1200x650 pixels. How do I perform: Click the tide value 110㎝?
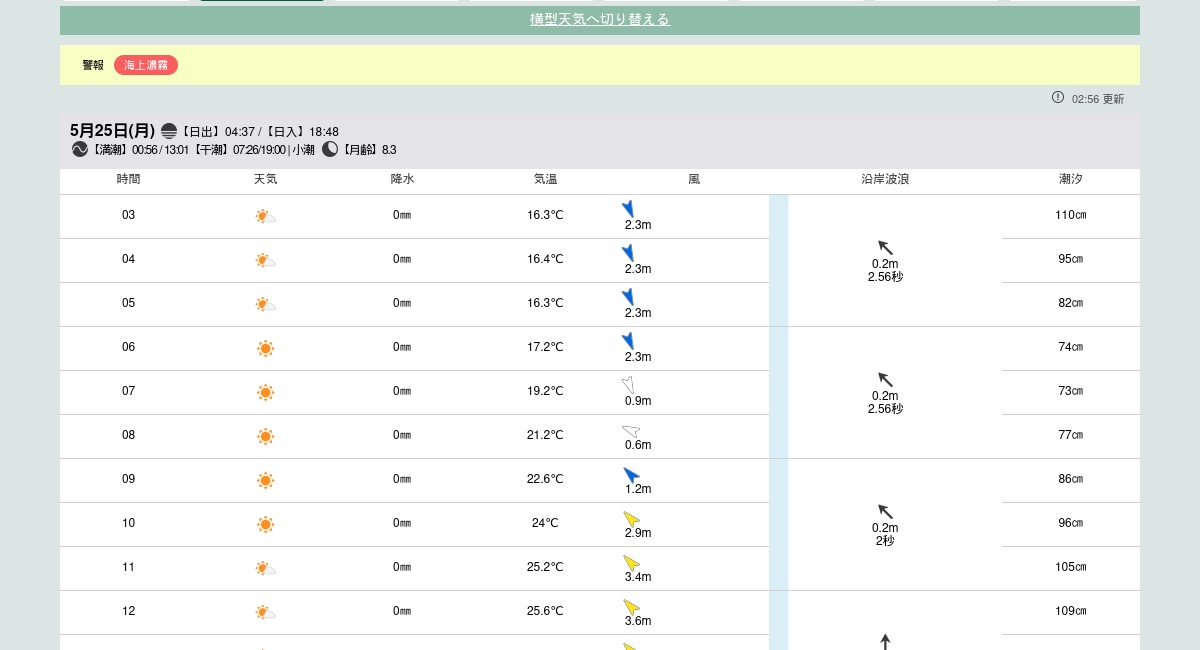tap(1071, 215)
